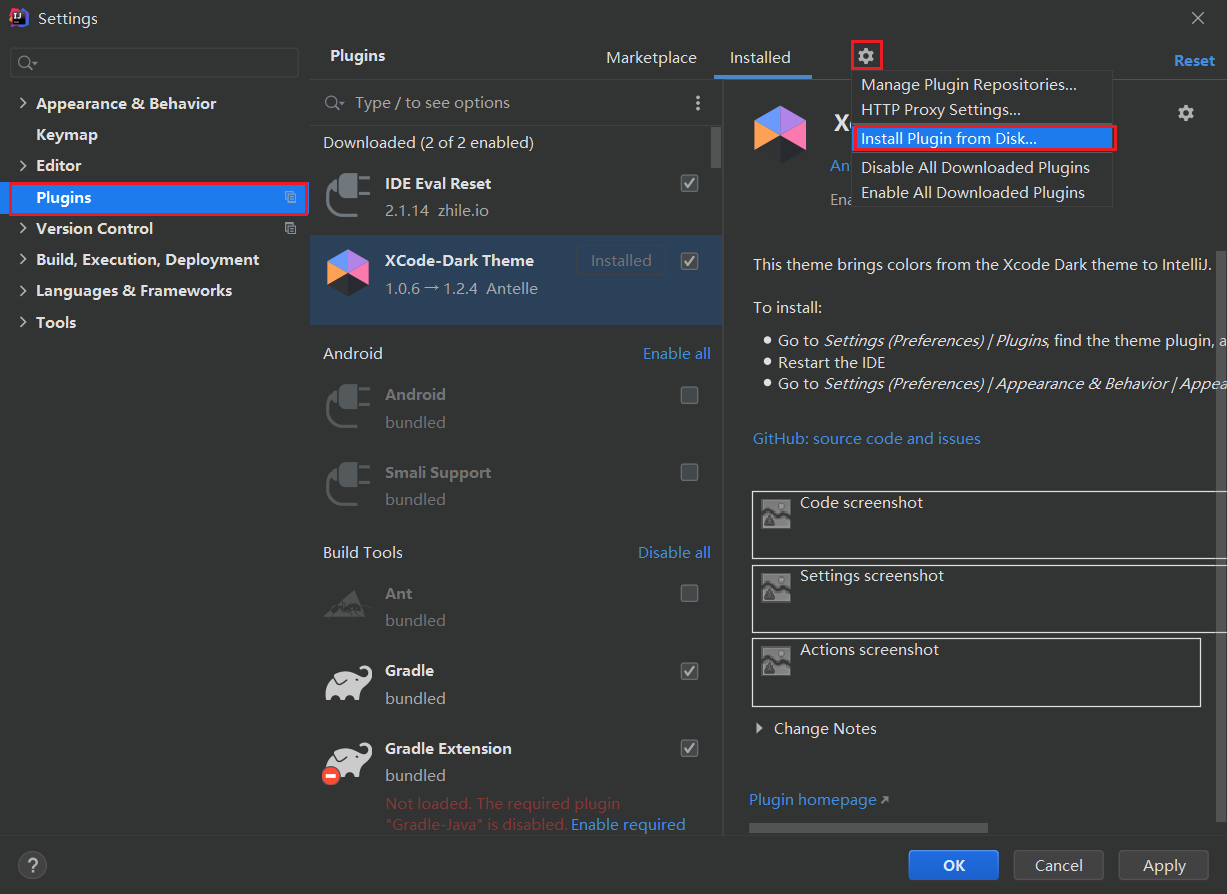The width and height of the screenshot is (1227, 894).
Task: Click the Enable required link
Action: point(628,825)
